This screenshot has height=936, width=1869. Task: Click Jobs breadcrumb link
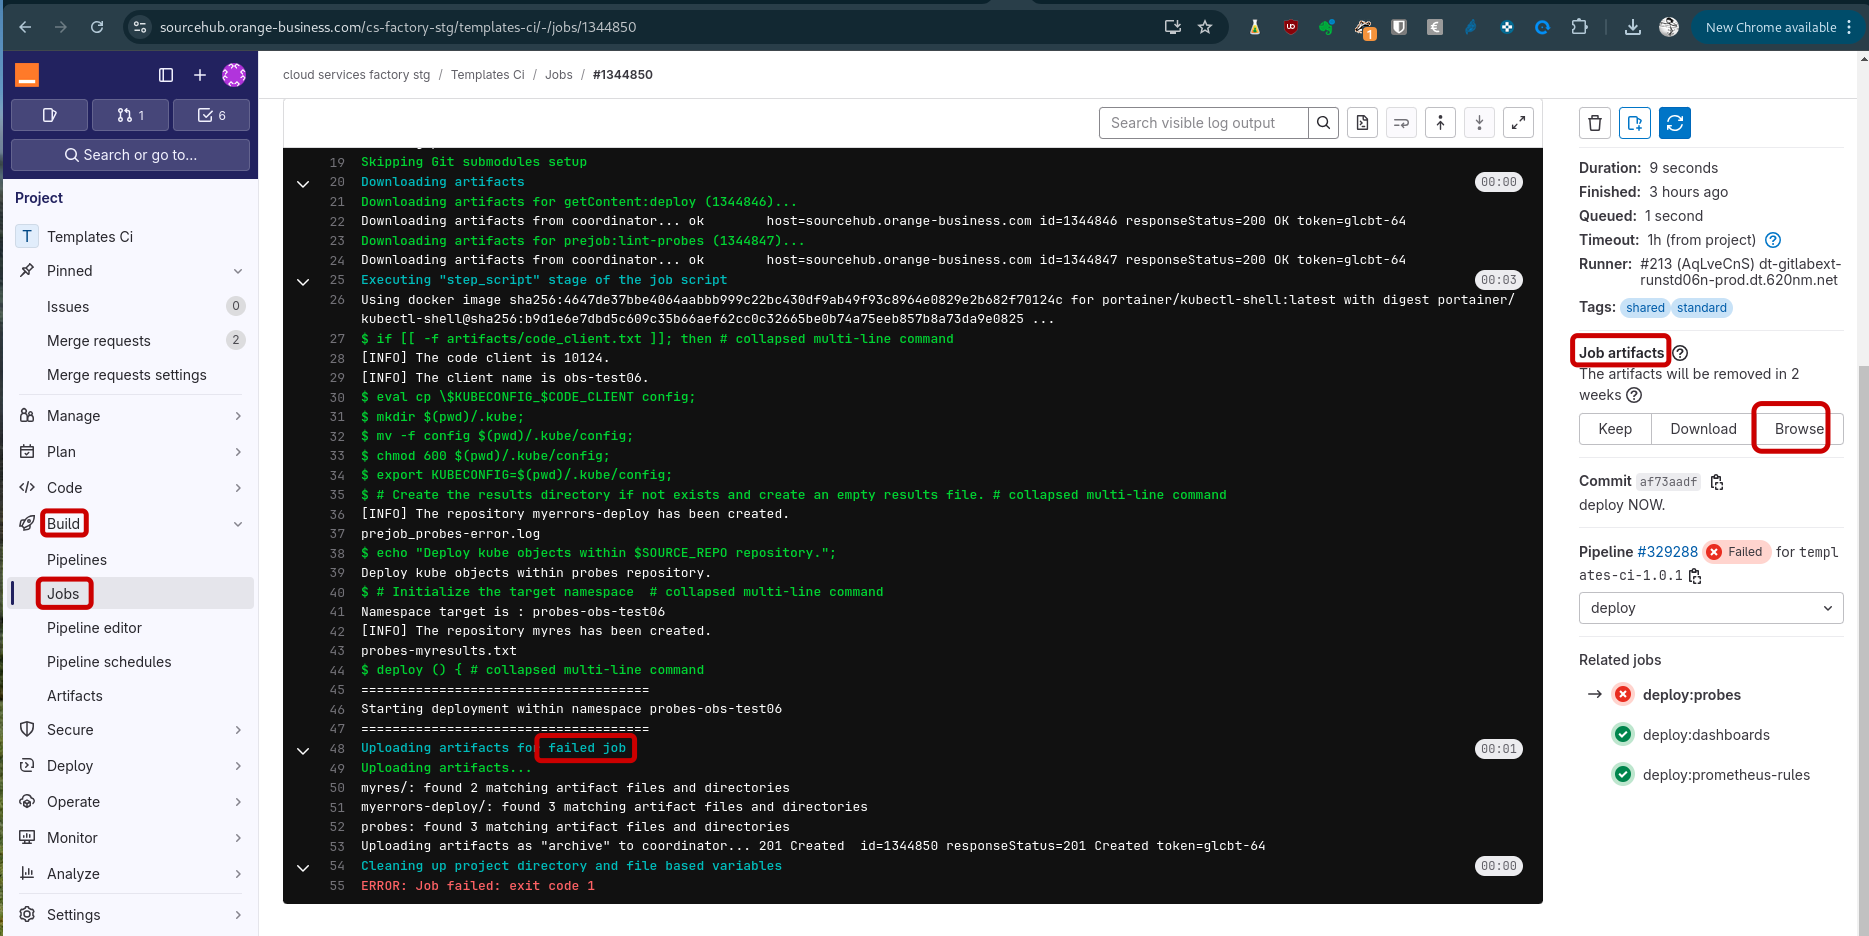pyautogui.click(x=558, y=75)
